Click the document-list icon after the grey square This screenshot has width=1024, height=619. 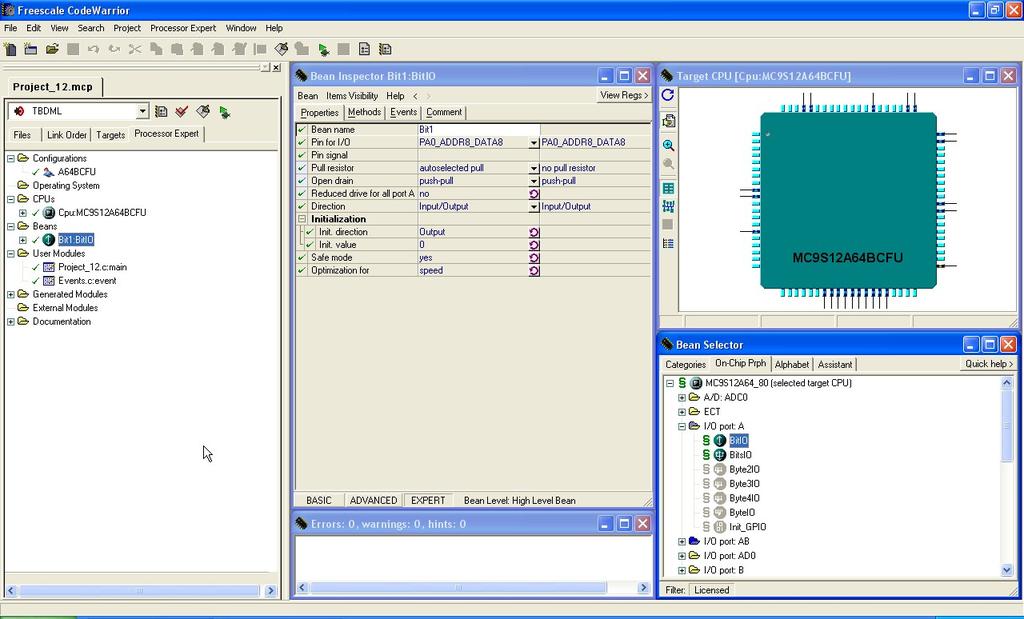364,49
